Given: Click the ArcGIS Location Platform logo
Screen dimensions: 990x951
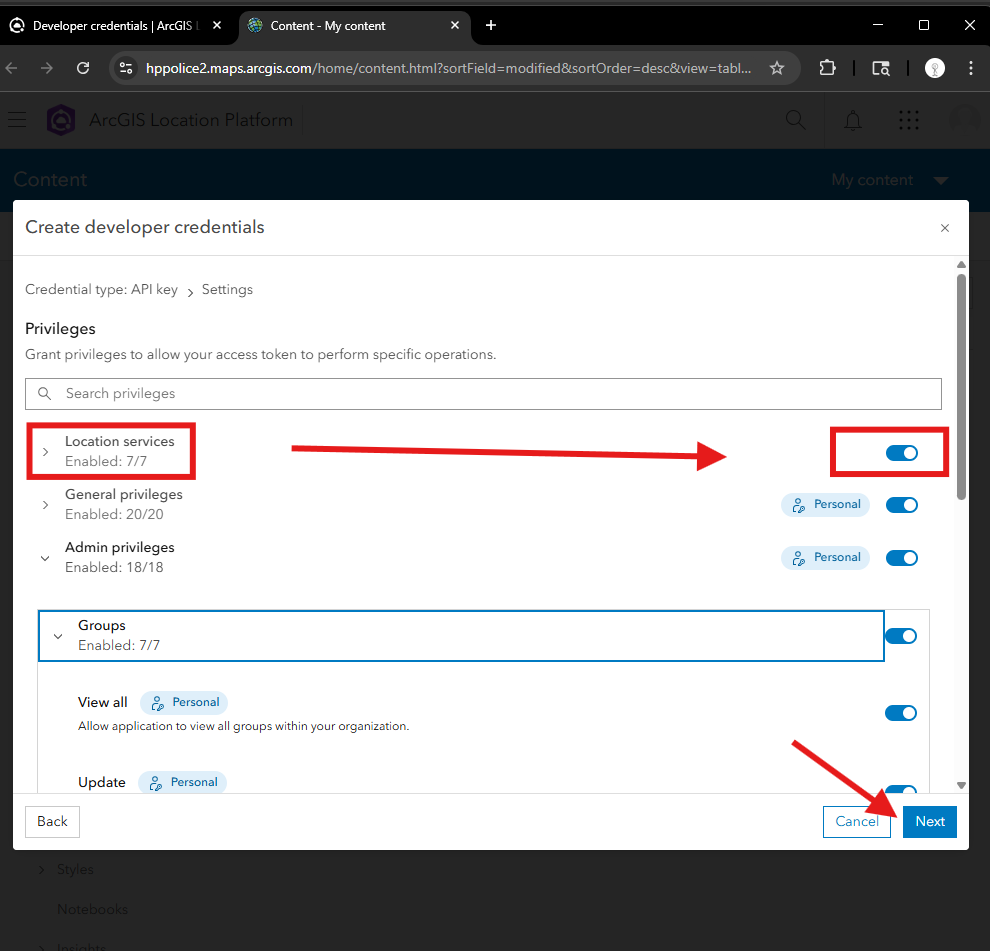Looking at the screenshot, I should tap(61, 119).
